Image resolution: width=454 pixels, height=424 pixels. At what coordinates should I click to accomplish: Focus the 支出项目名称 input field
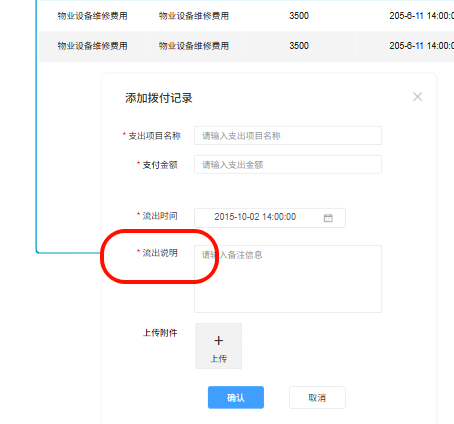288,135
